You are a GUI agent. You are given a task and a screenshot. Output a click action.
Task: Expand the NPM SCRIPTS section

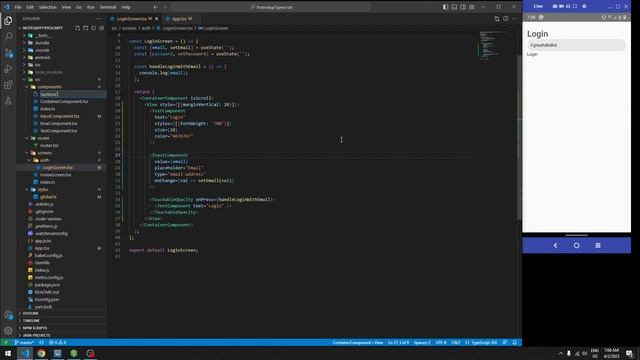coord(35,328)
